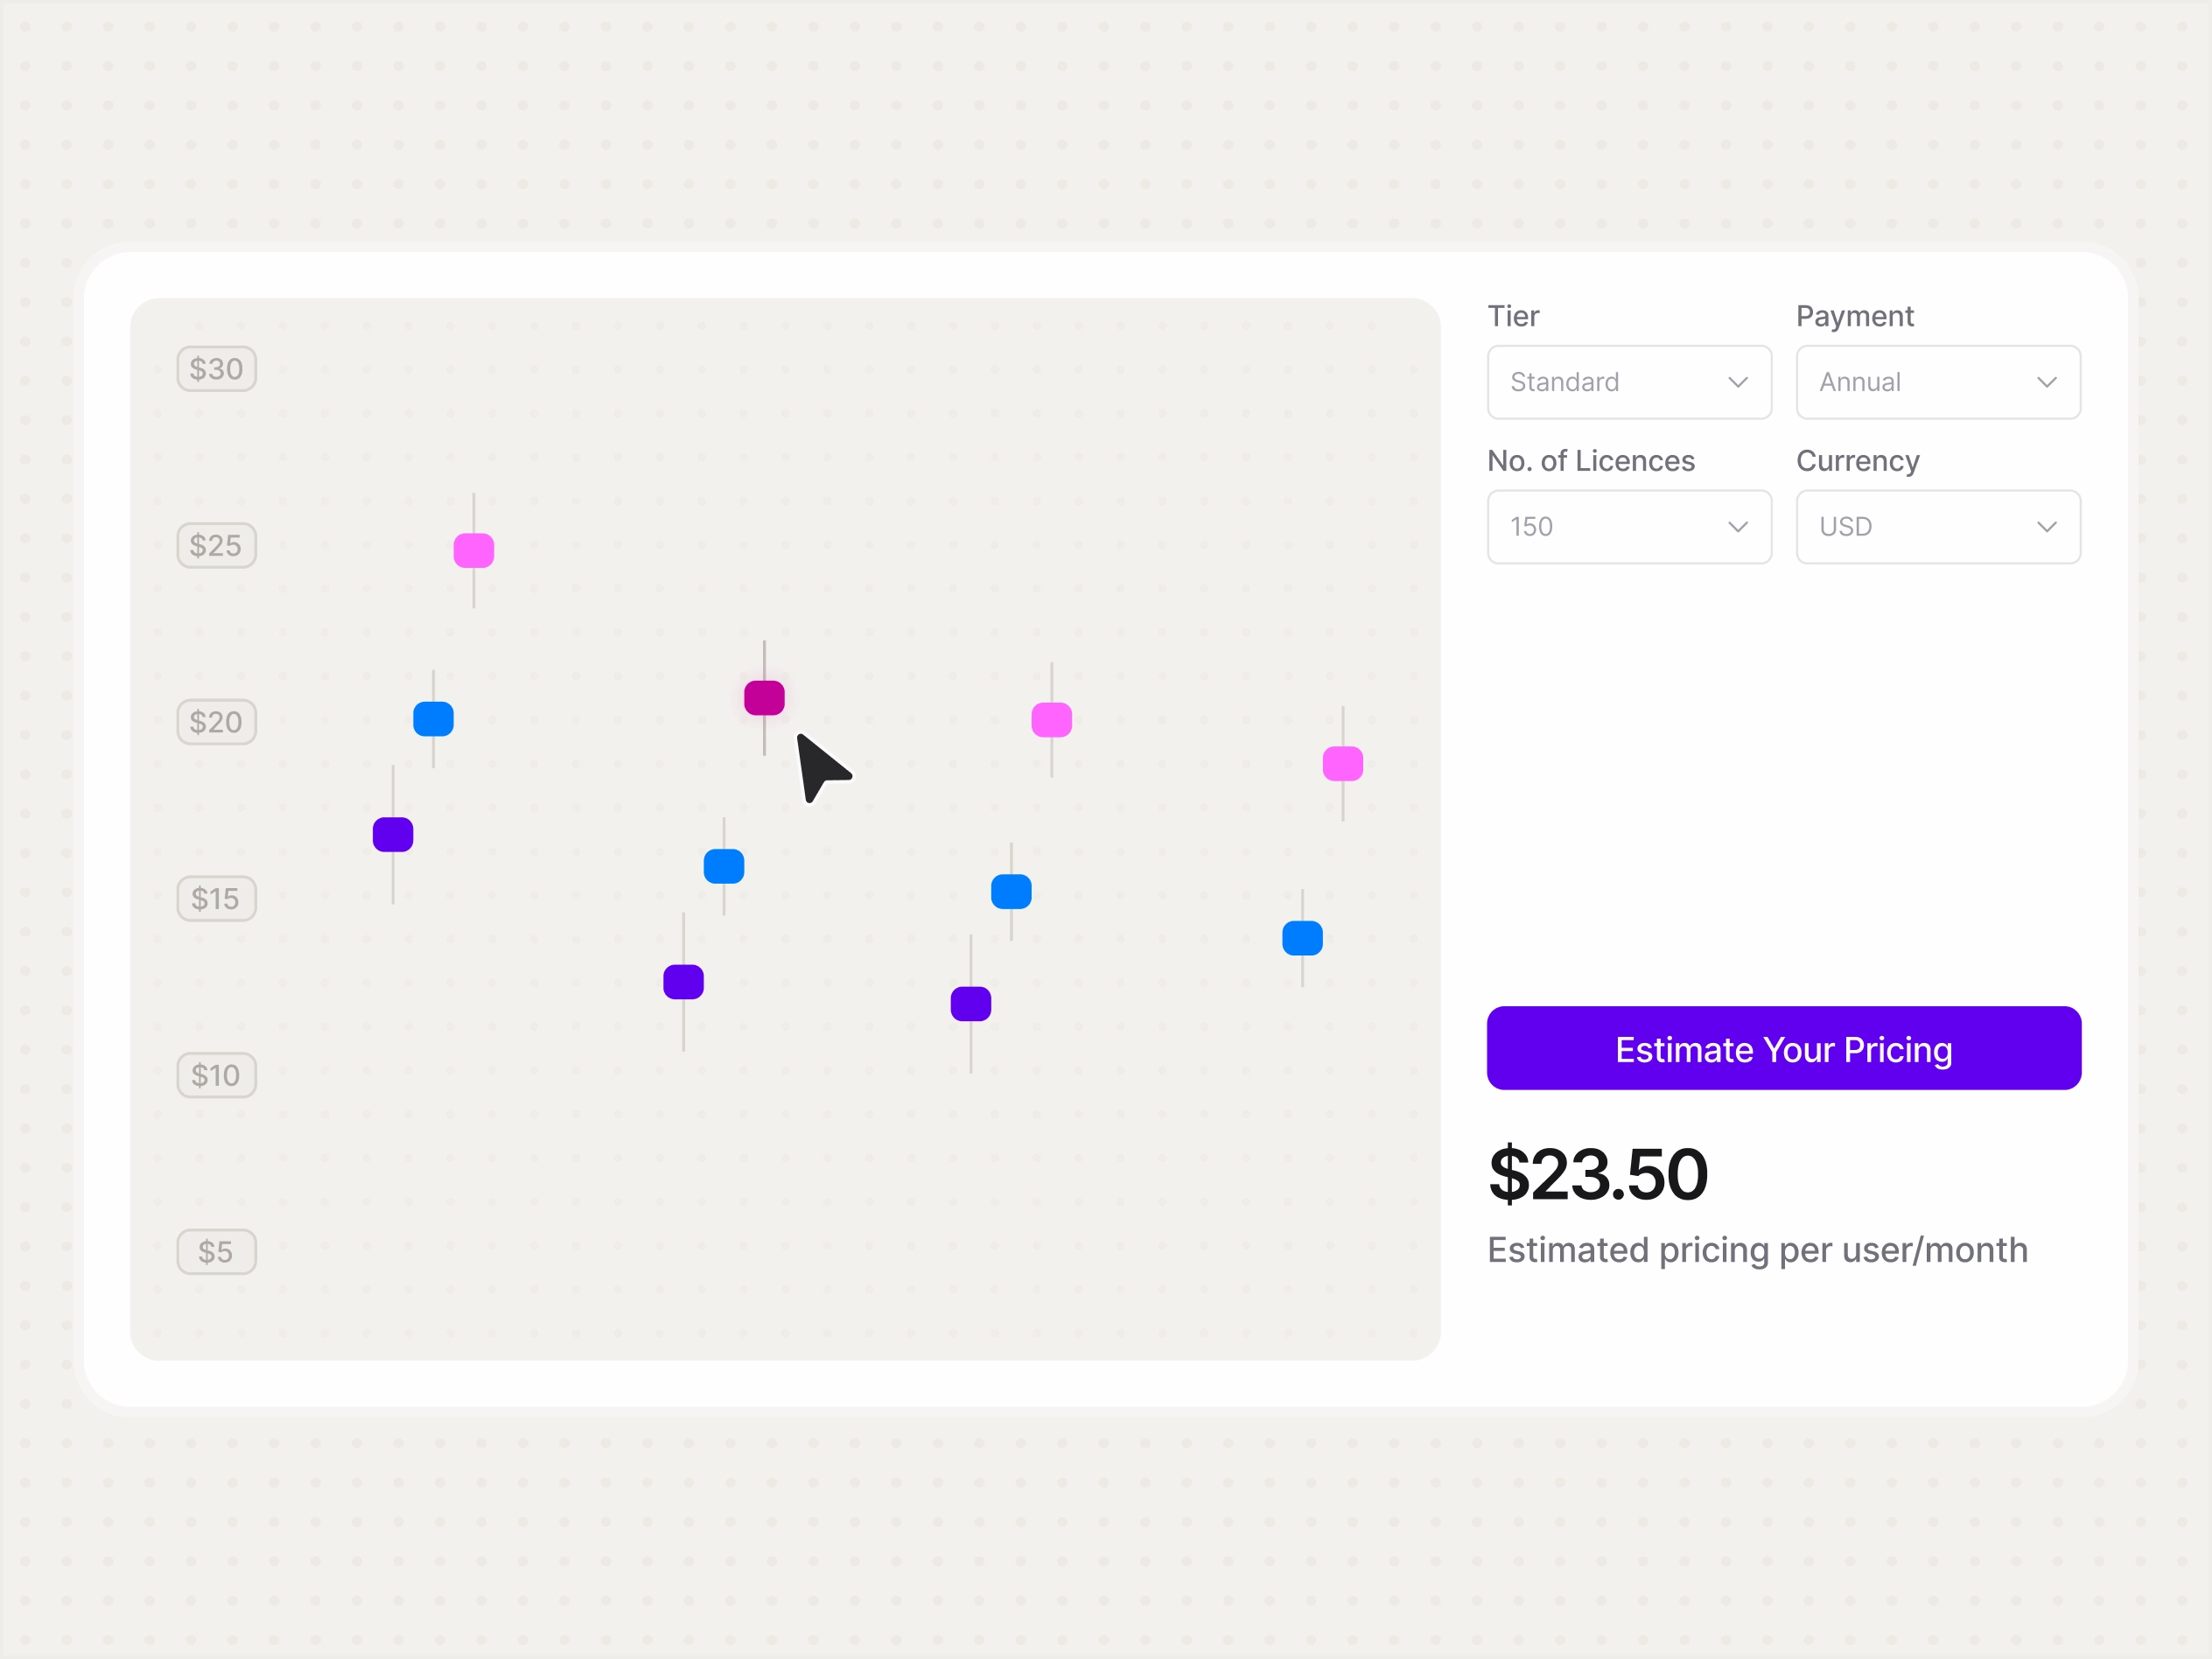The image size is (2212, 1659).
Task: Select the dark magenta highlighted data point
Action: coord(764,698)
